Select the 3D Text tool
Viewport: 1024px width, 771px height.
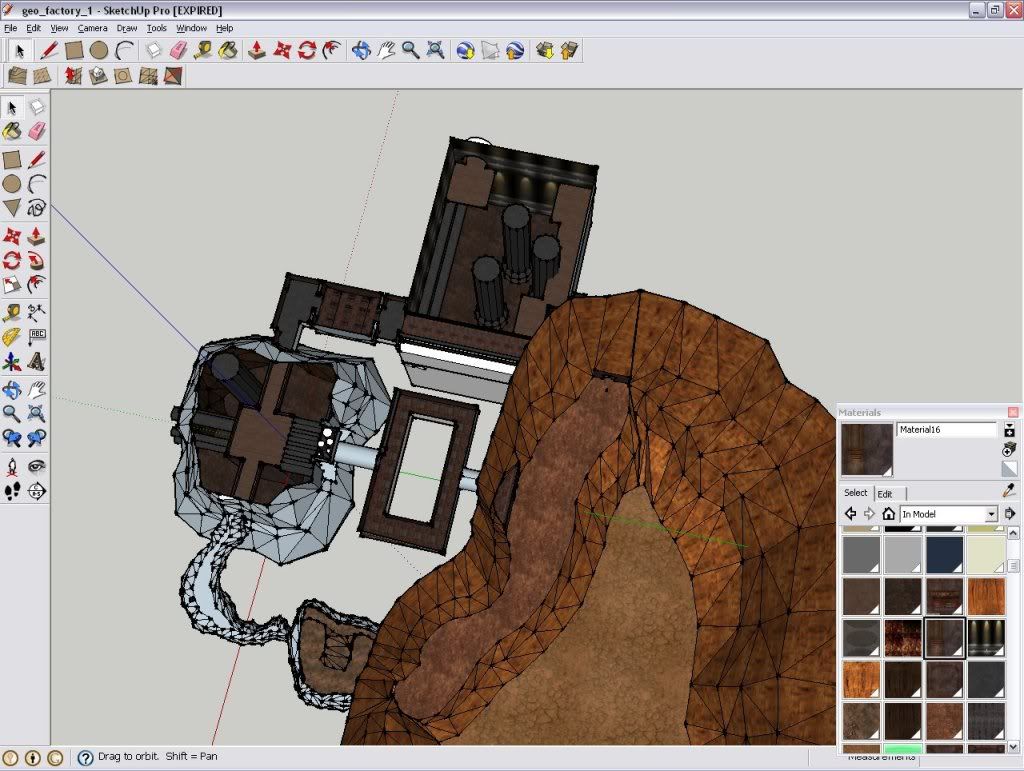pyautogui.click(x=37, y=362)
